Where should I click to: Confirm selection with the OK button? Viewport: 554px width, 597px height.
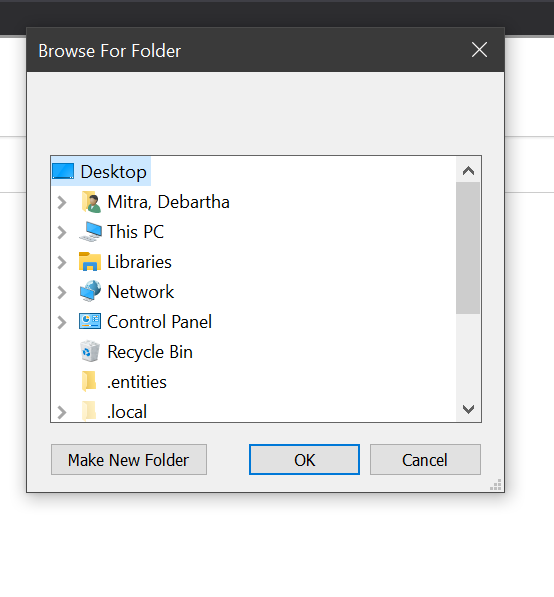(x=304, y=460)
